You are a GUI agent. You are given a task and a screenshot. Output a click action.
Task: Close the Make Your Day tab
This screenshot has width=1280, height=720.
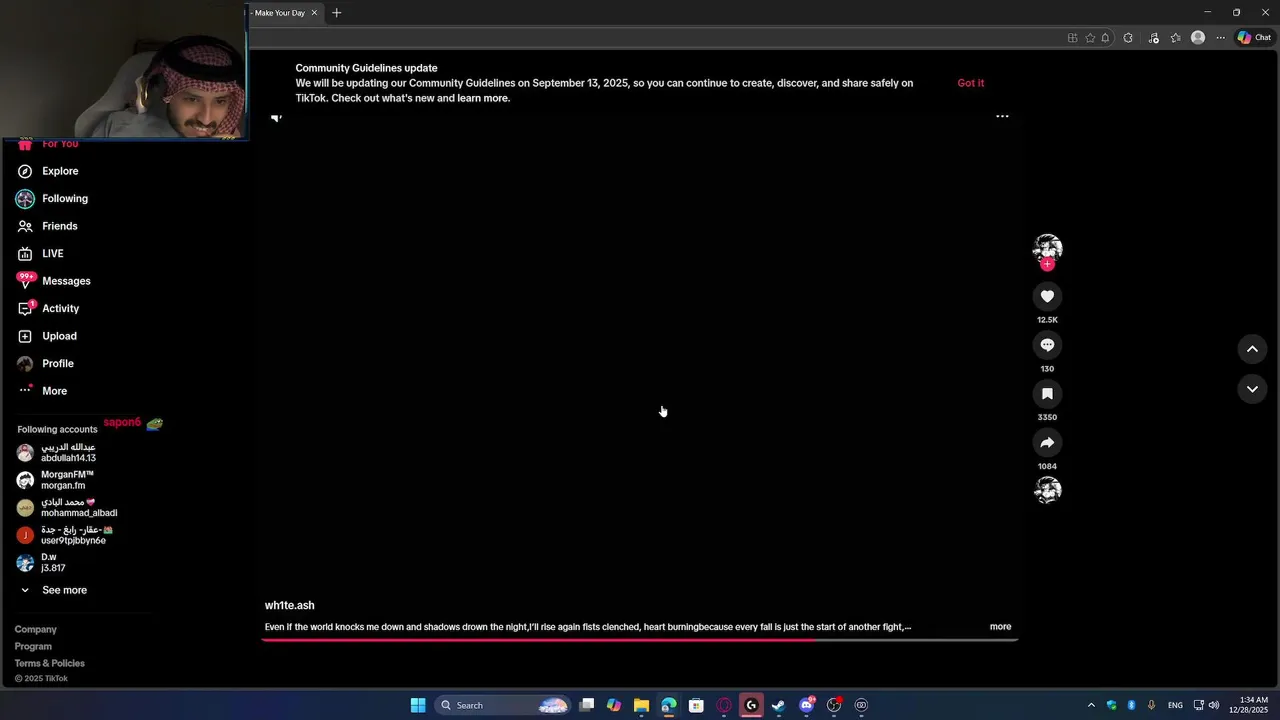[314, 13]
